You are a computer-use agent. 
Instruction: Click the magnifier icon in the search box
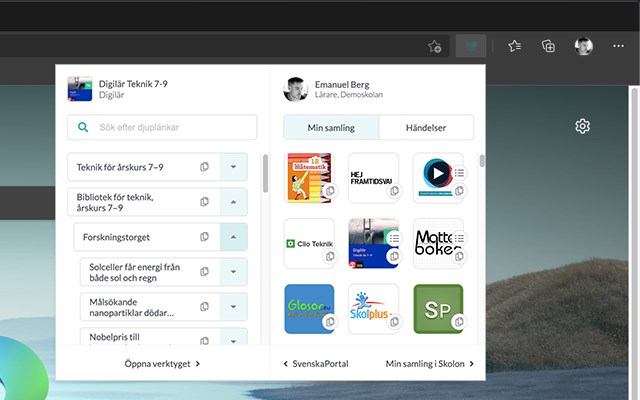point(83,127)
